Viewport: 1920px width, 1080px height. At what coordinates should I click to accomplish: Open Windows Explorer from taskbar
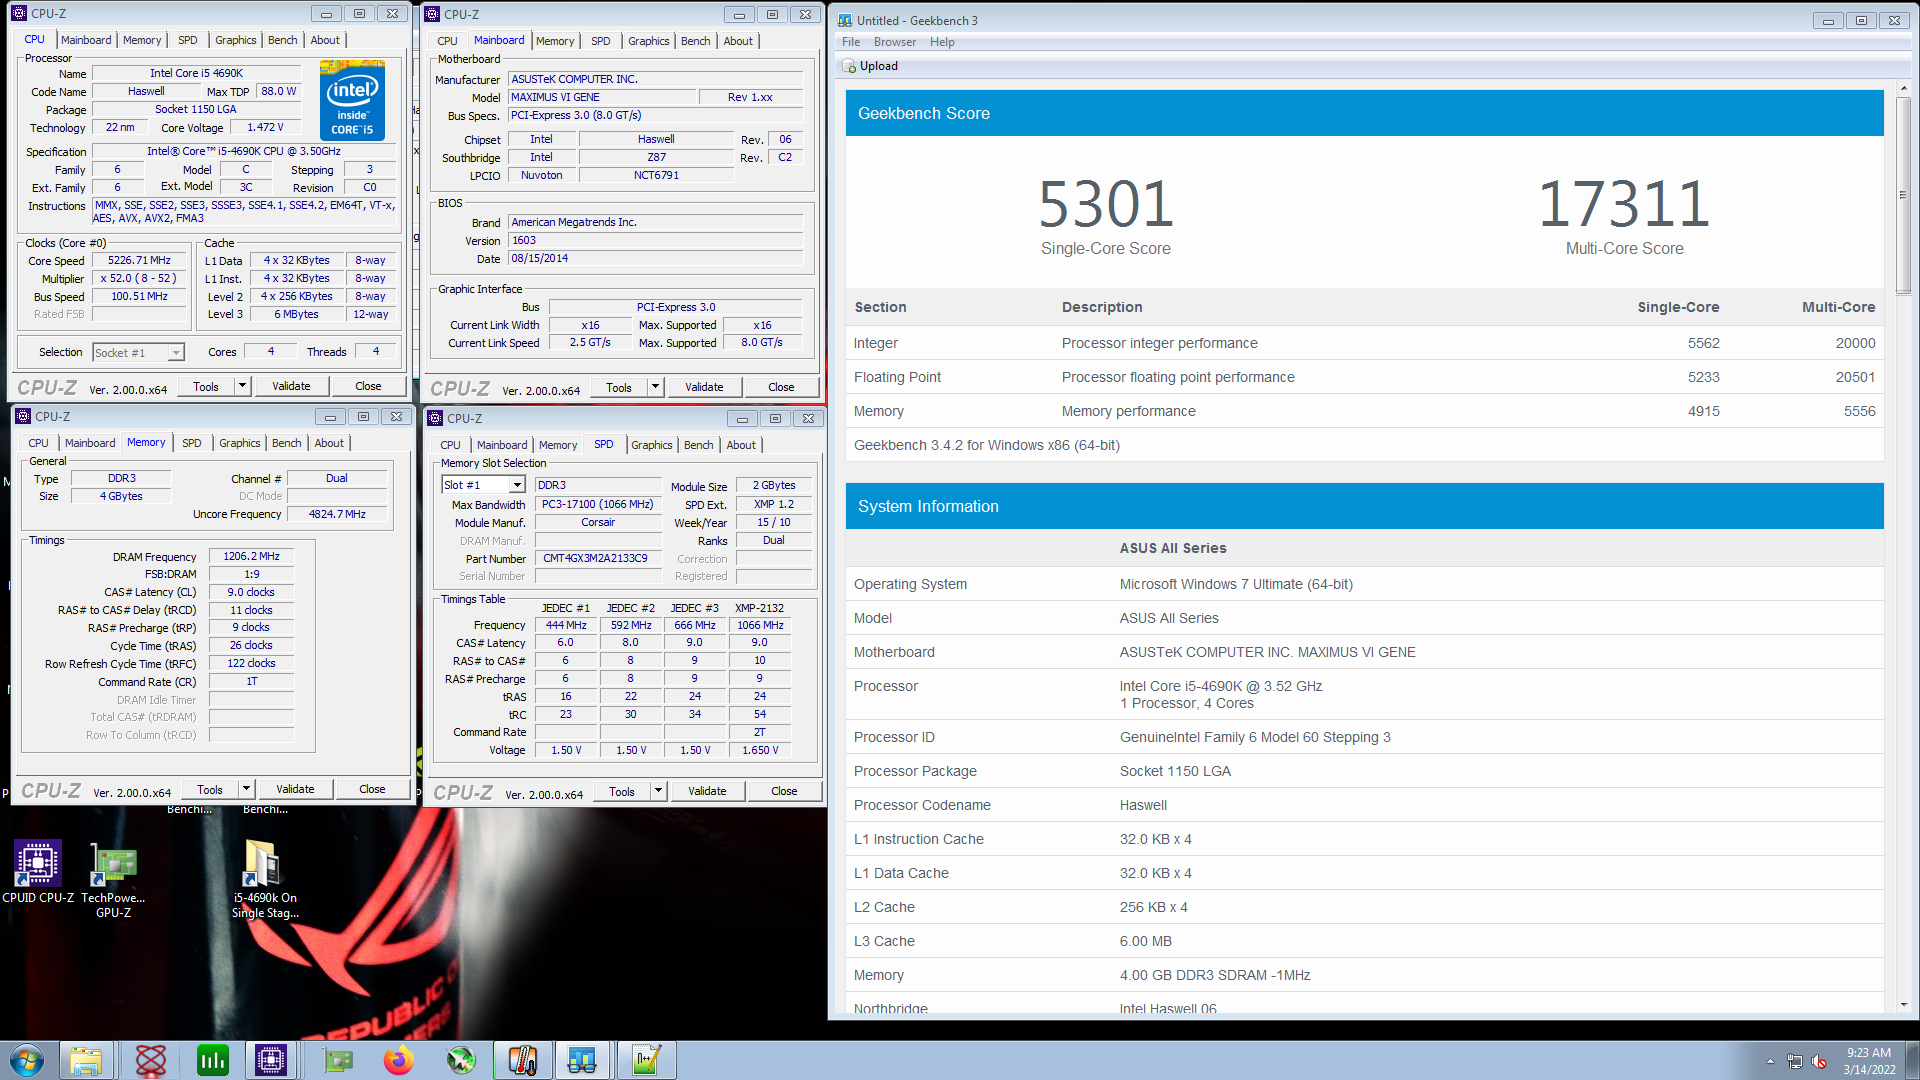tap(86, 1060)
